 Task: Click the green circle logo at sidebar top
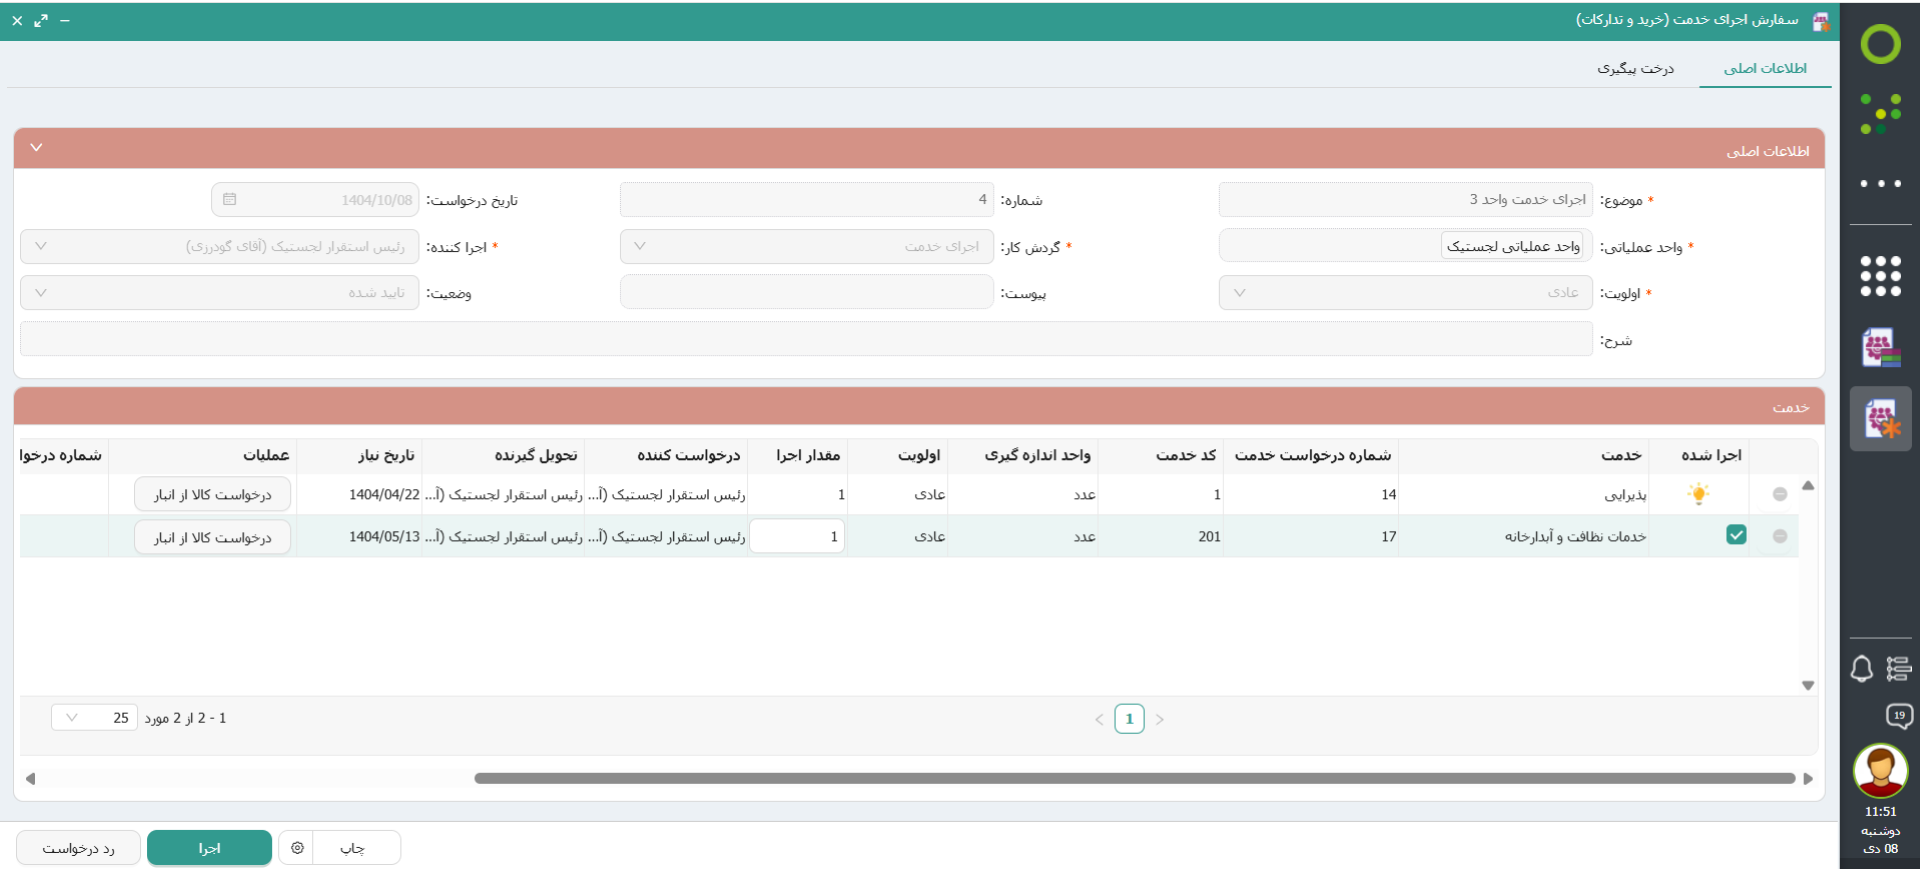pyautogui.click(x=1880, y=44)
